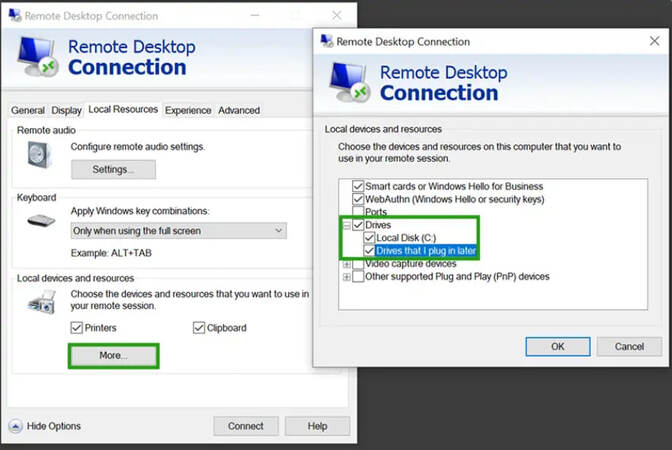Screen dimensions: 672x450
Task: Expand the Video capture devices node
Action: (x=346, y=264)
